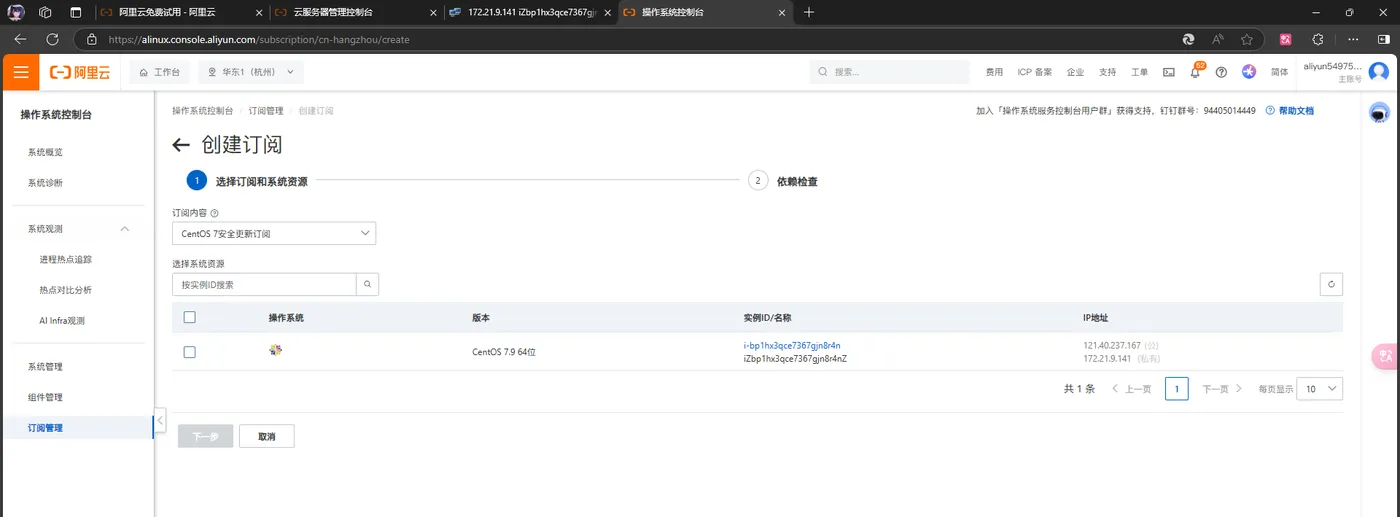Open the pink translate extension in browser toolbar
The width and height of the screenshot is (1400, 517).
pyautogui.click(x=1286, y=39)
